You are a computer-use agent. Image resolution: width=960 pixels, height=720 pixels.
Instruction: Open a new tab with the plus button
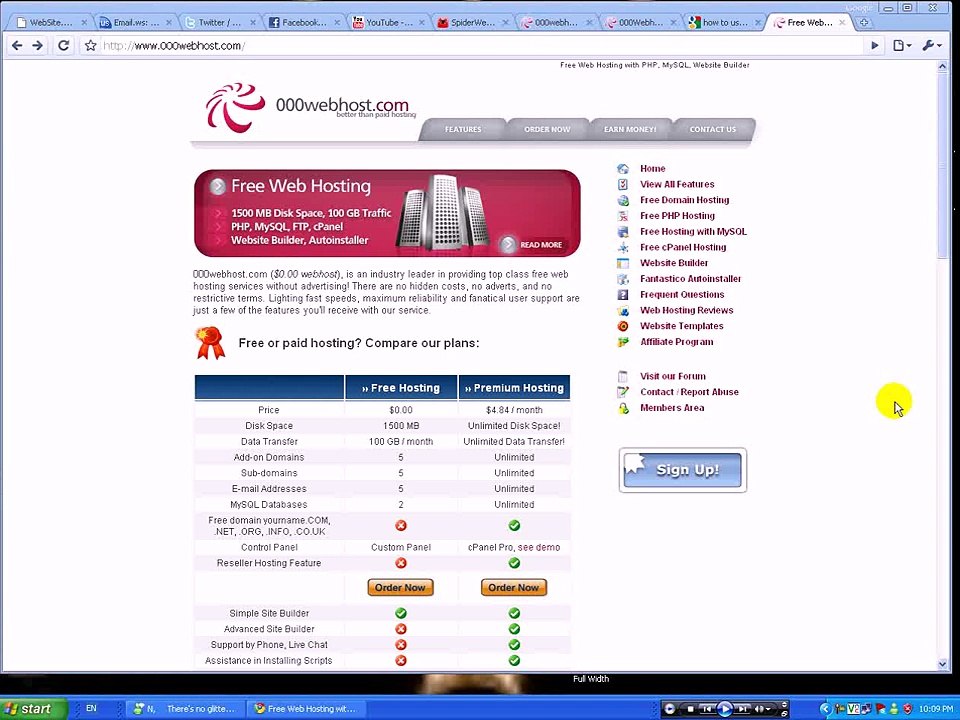pos(864,23)
